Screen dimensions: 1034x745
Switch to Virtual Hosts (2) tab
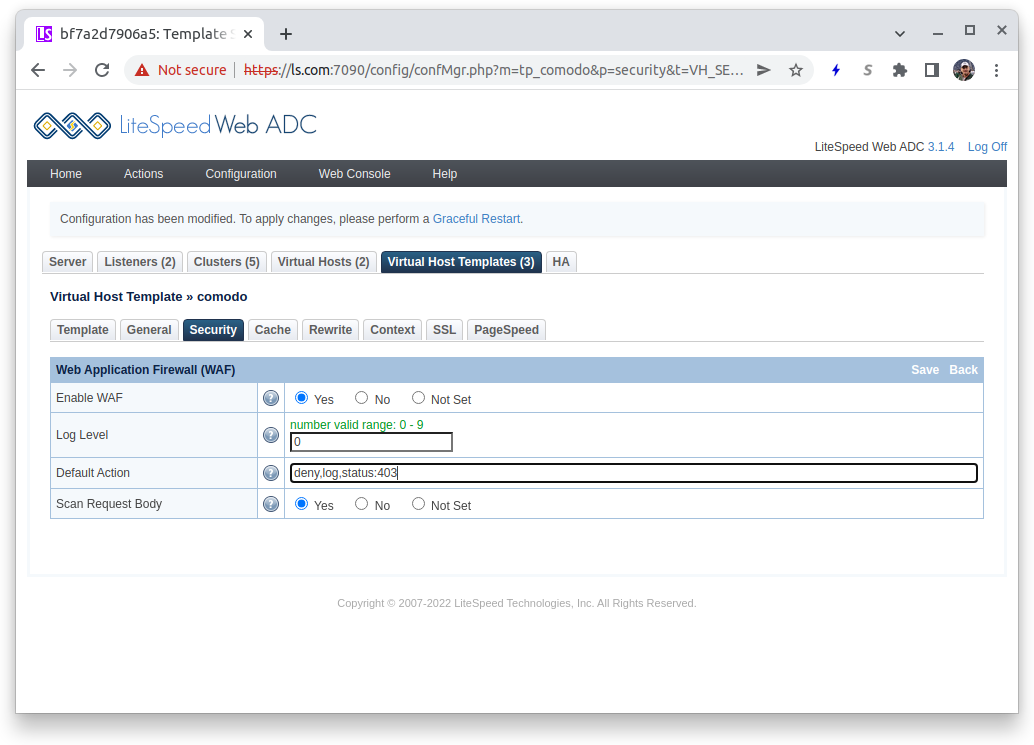pyautogui.click(x=323, y=262)
